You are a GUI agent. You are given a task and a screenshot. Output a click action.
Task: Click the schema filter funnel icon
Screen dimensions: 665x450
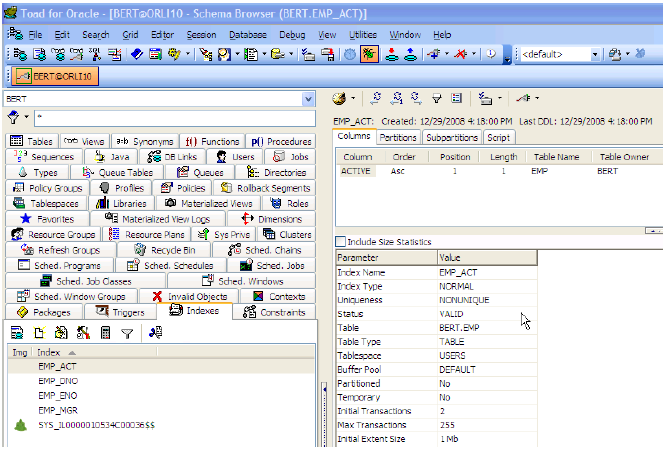(x=14, y=117)
